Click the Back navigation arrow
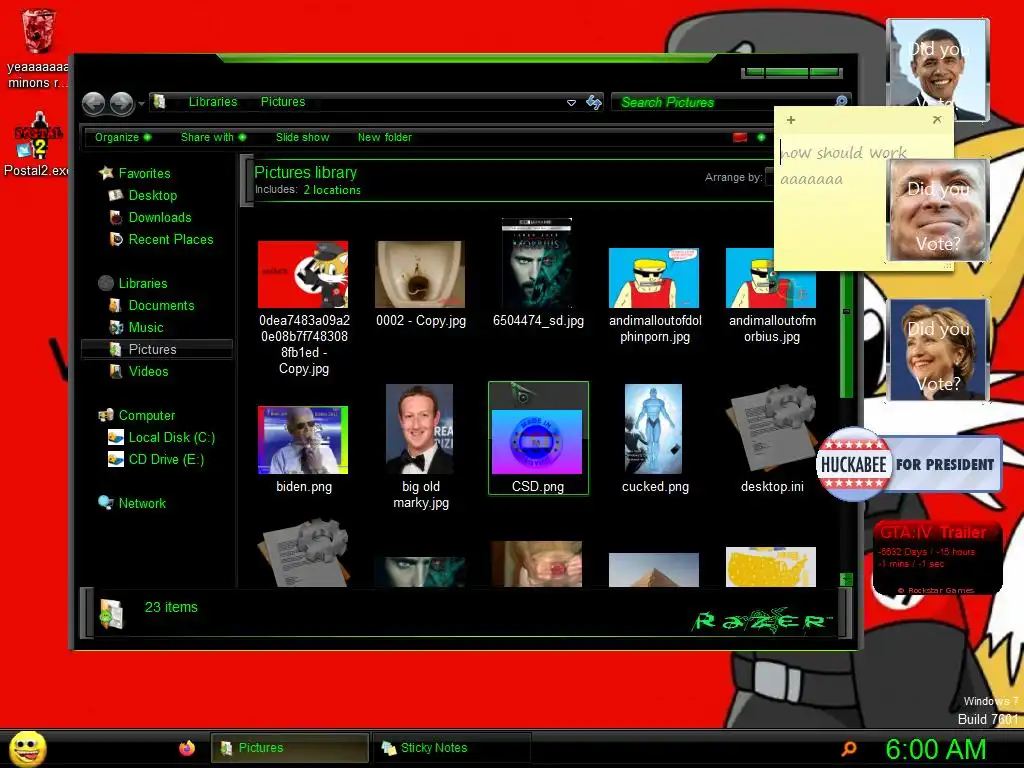This screenshot has height=768, width=1024. point(93,103)
